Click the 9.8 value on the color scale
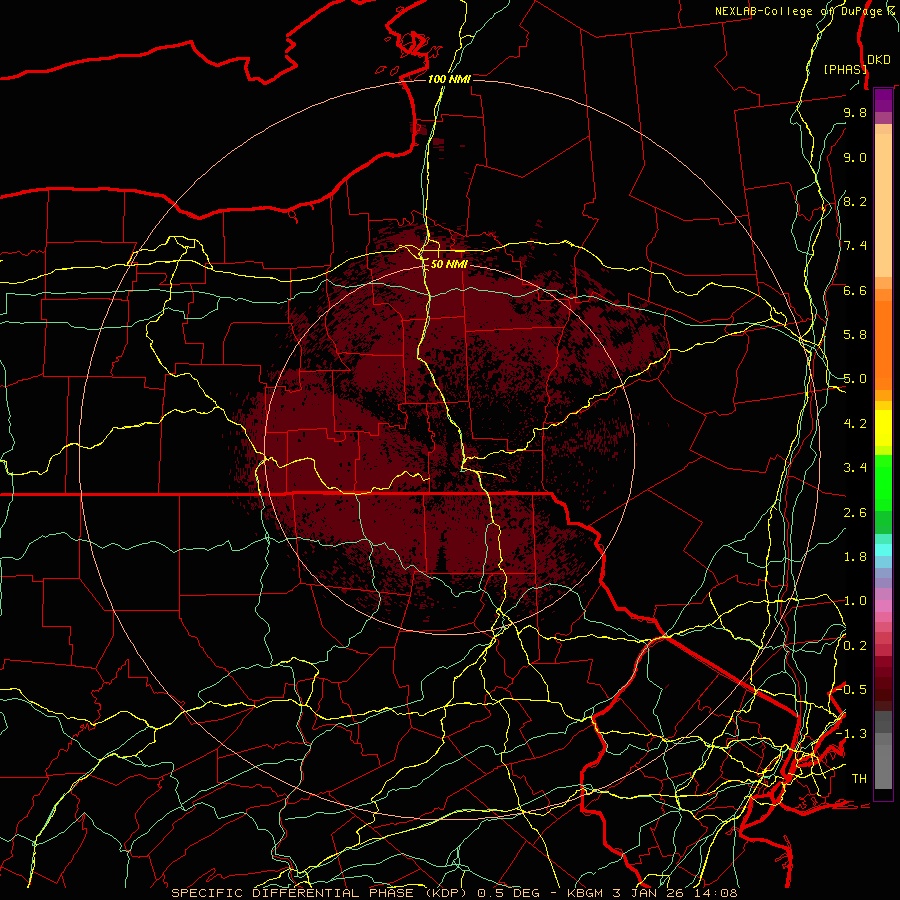Viewport: 900px width, 900px height. coord(855,113)
